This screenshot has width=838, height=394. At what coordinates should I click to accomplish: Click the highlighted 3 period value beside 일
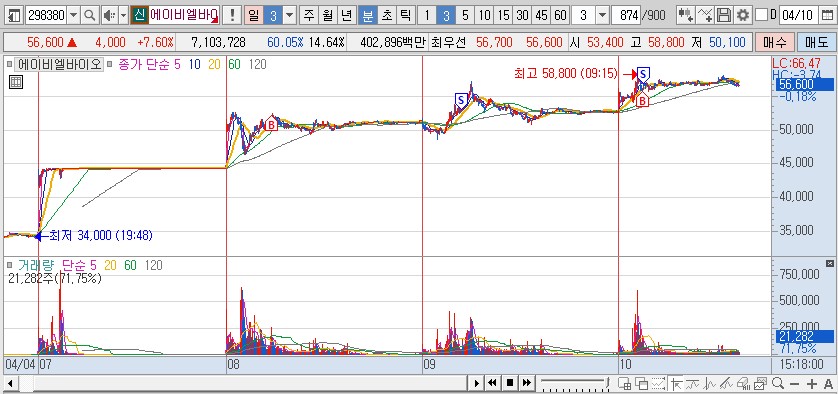(x=273, y=15)
